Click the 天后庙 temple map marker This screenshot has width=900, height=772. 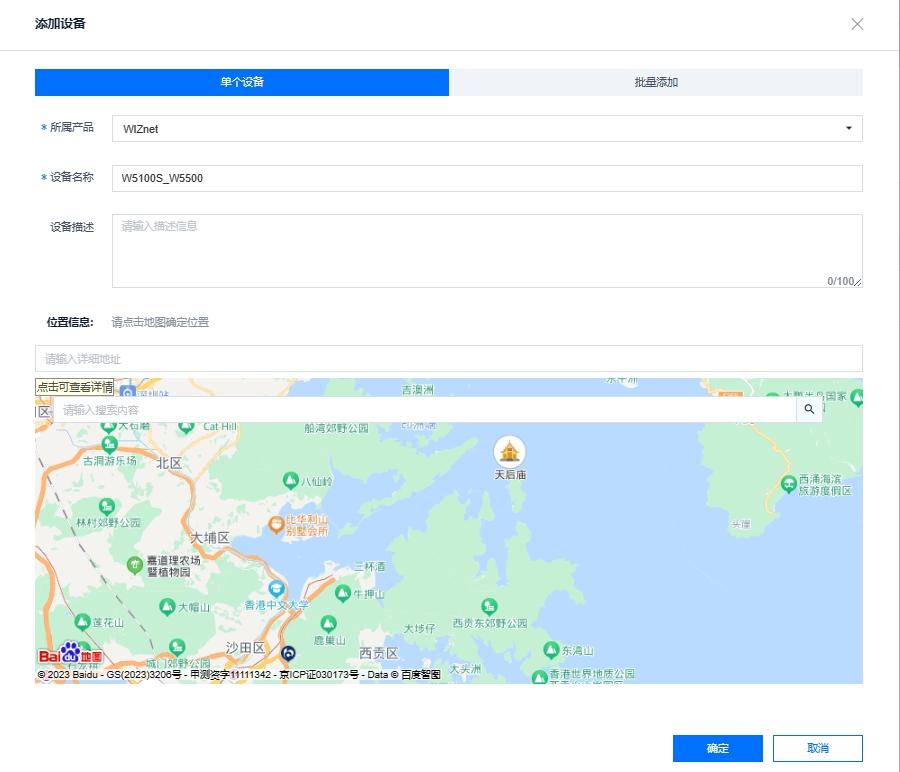tap(511, 451)
